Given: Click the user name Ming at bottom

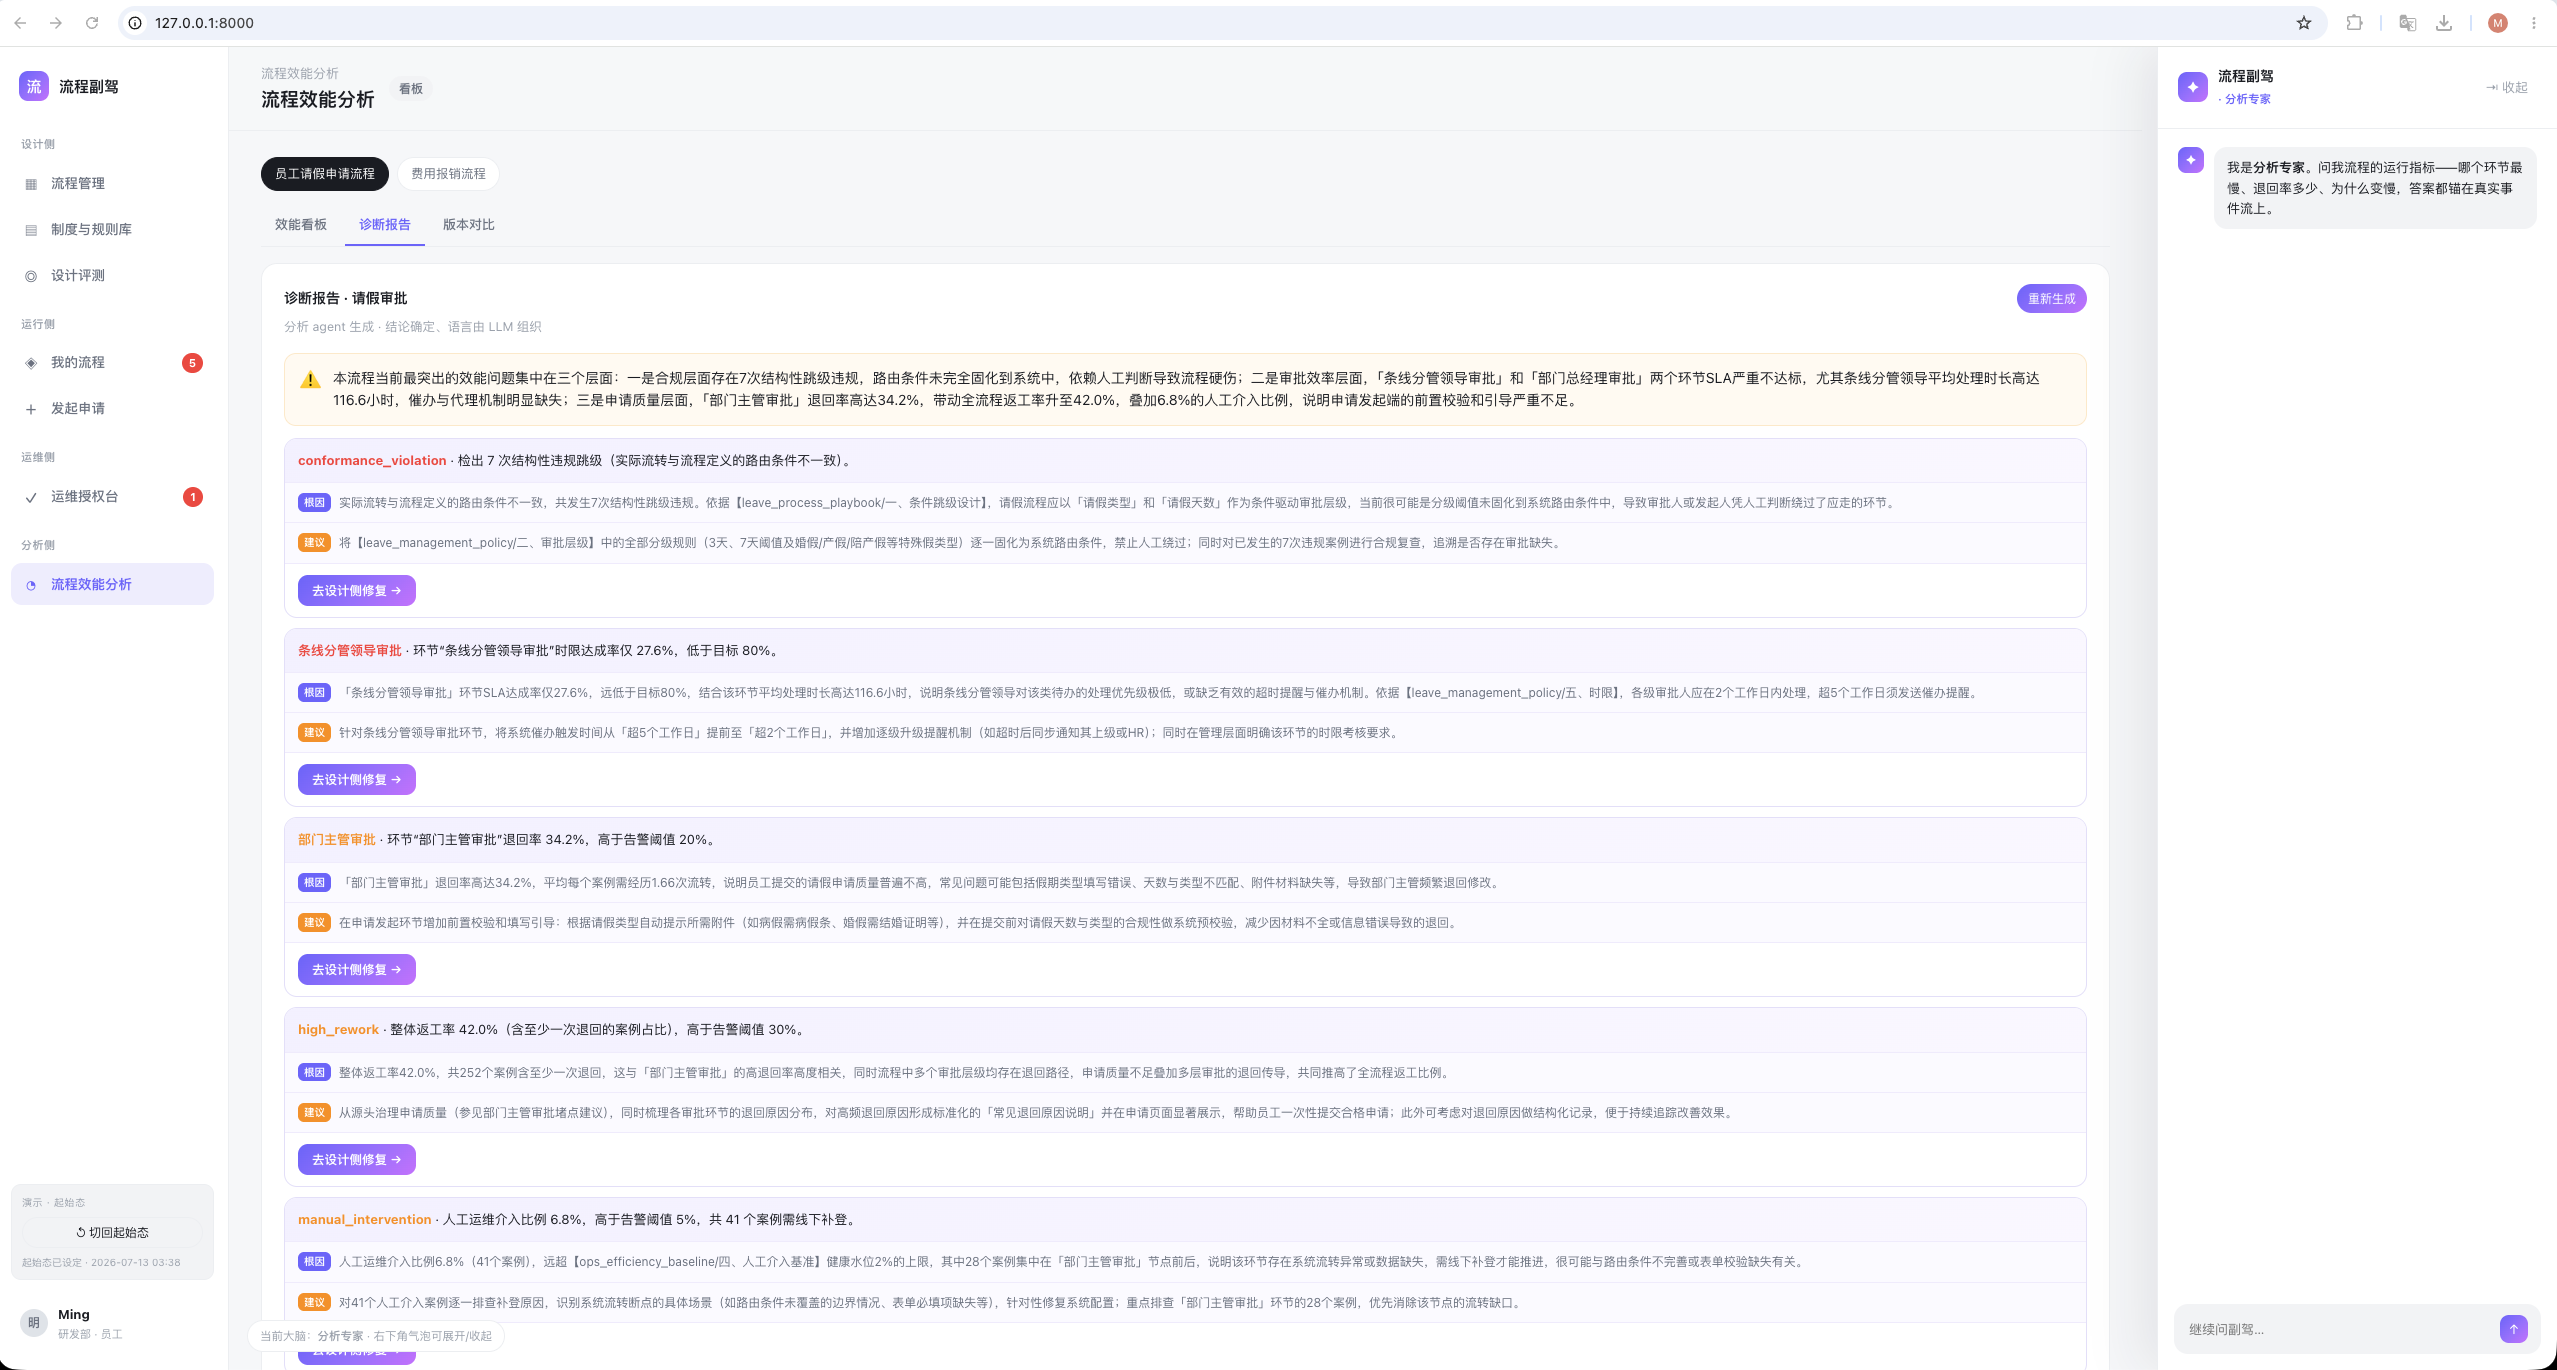Looking at the screenshot, I should click(74, 1315).
